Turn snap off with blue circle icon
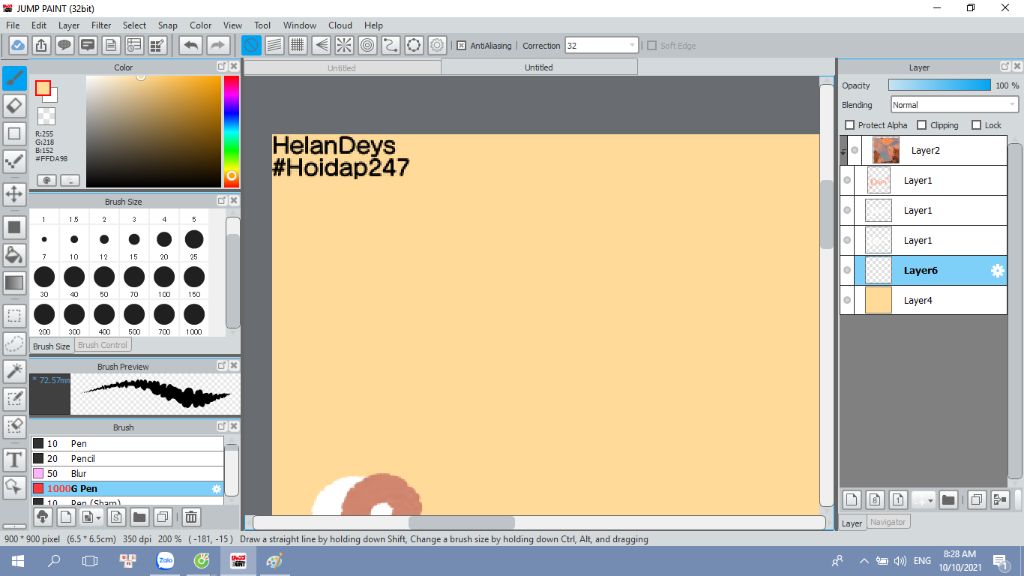Screen dimensions: 1024x576 point(251,45)
